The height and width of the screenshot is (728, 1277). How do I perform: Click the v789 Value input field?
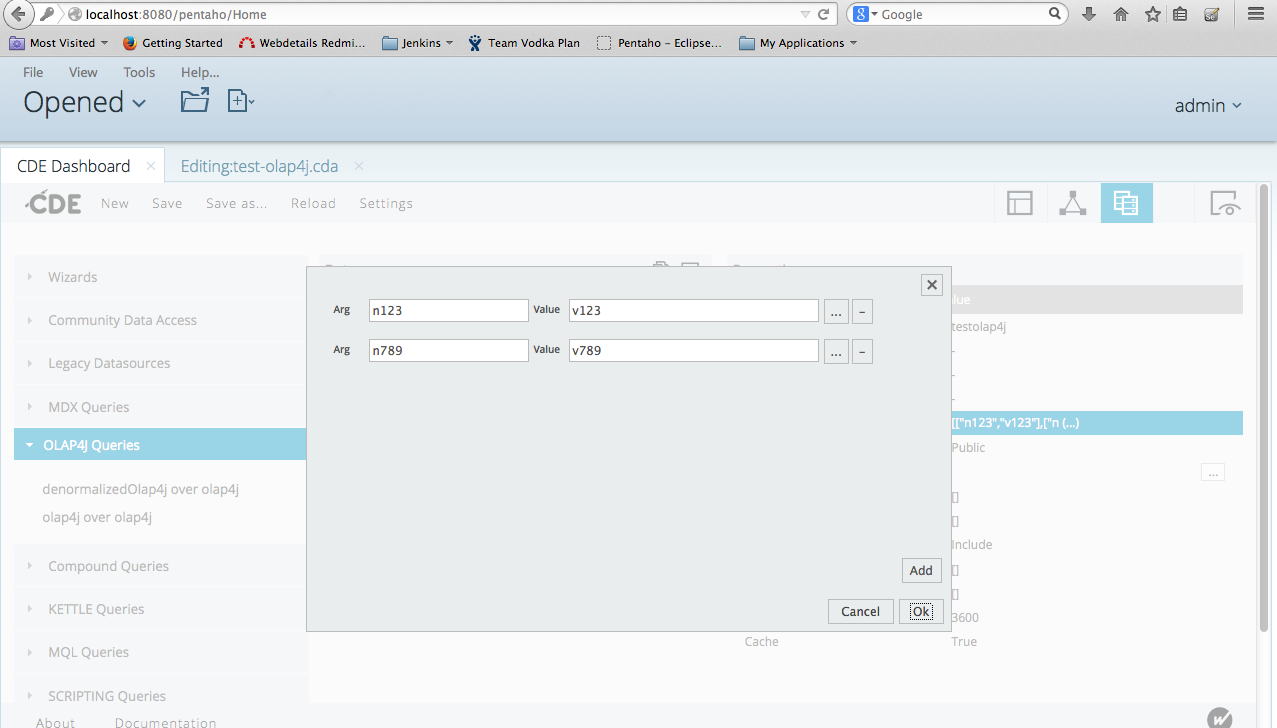click(x=694, y=351)
